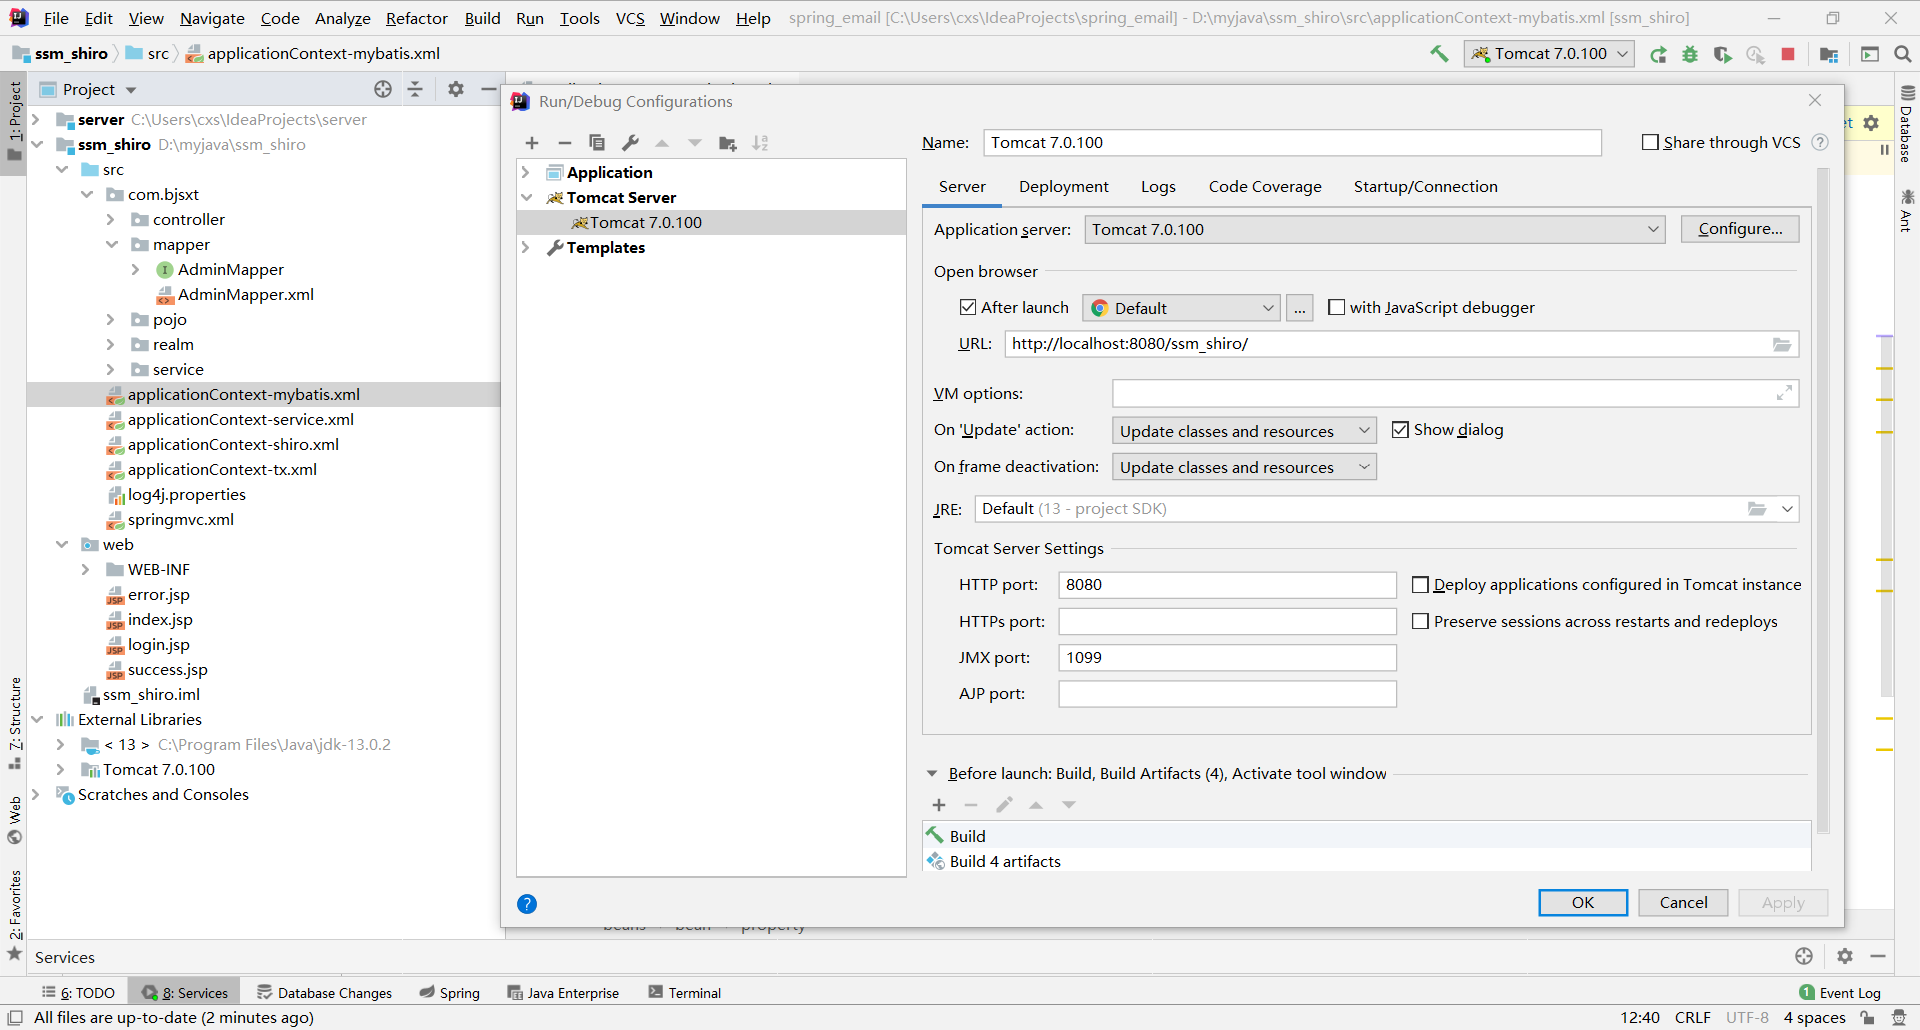Click the OK button

coord(1583,903)
